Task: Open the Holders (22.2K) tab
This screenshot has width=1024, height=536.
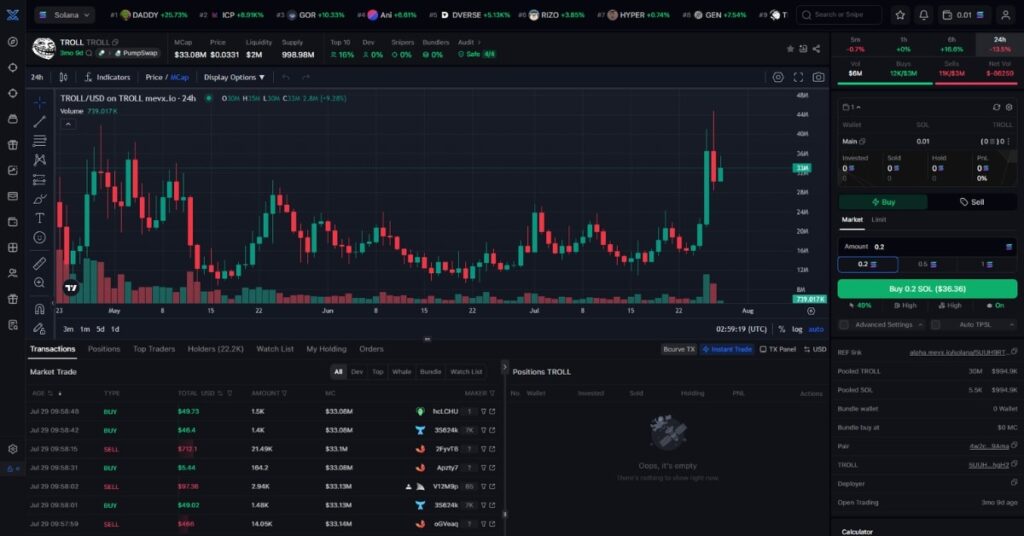Action: pos(216,349)
